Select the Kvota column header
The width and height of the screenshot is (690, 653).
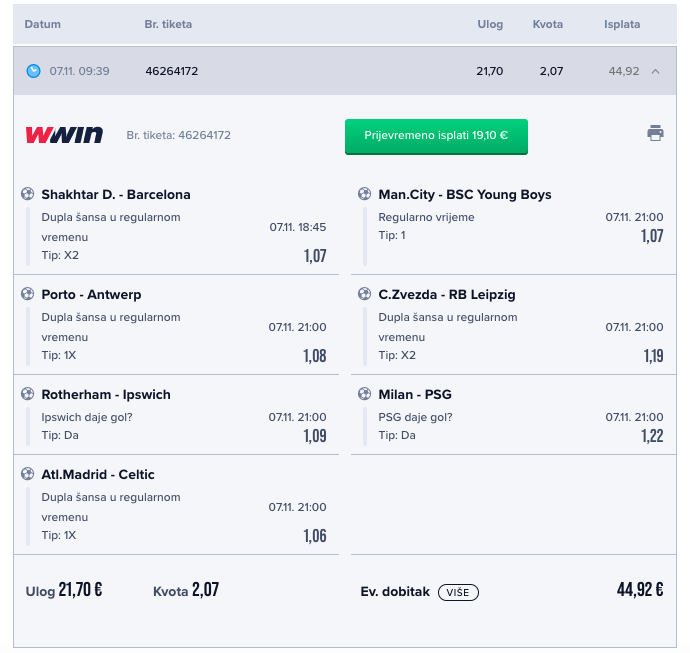(547, 24)
